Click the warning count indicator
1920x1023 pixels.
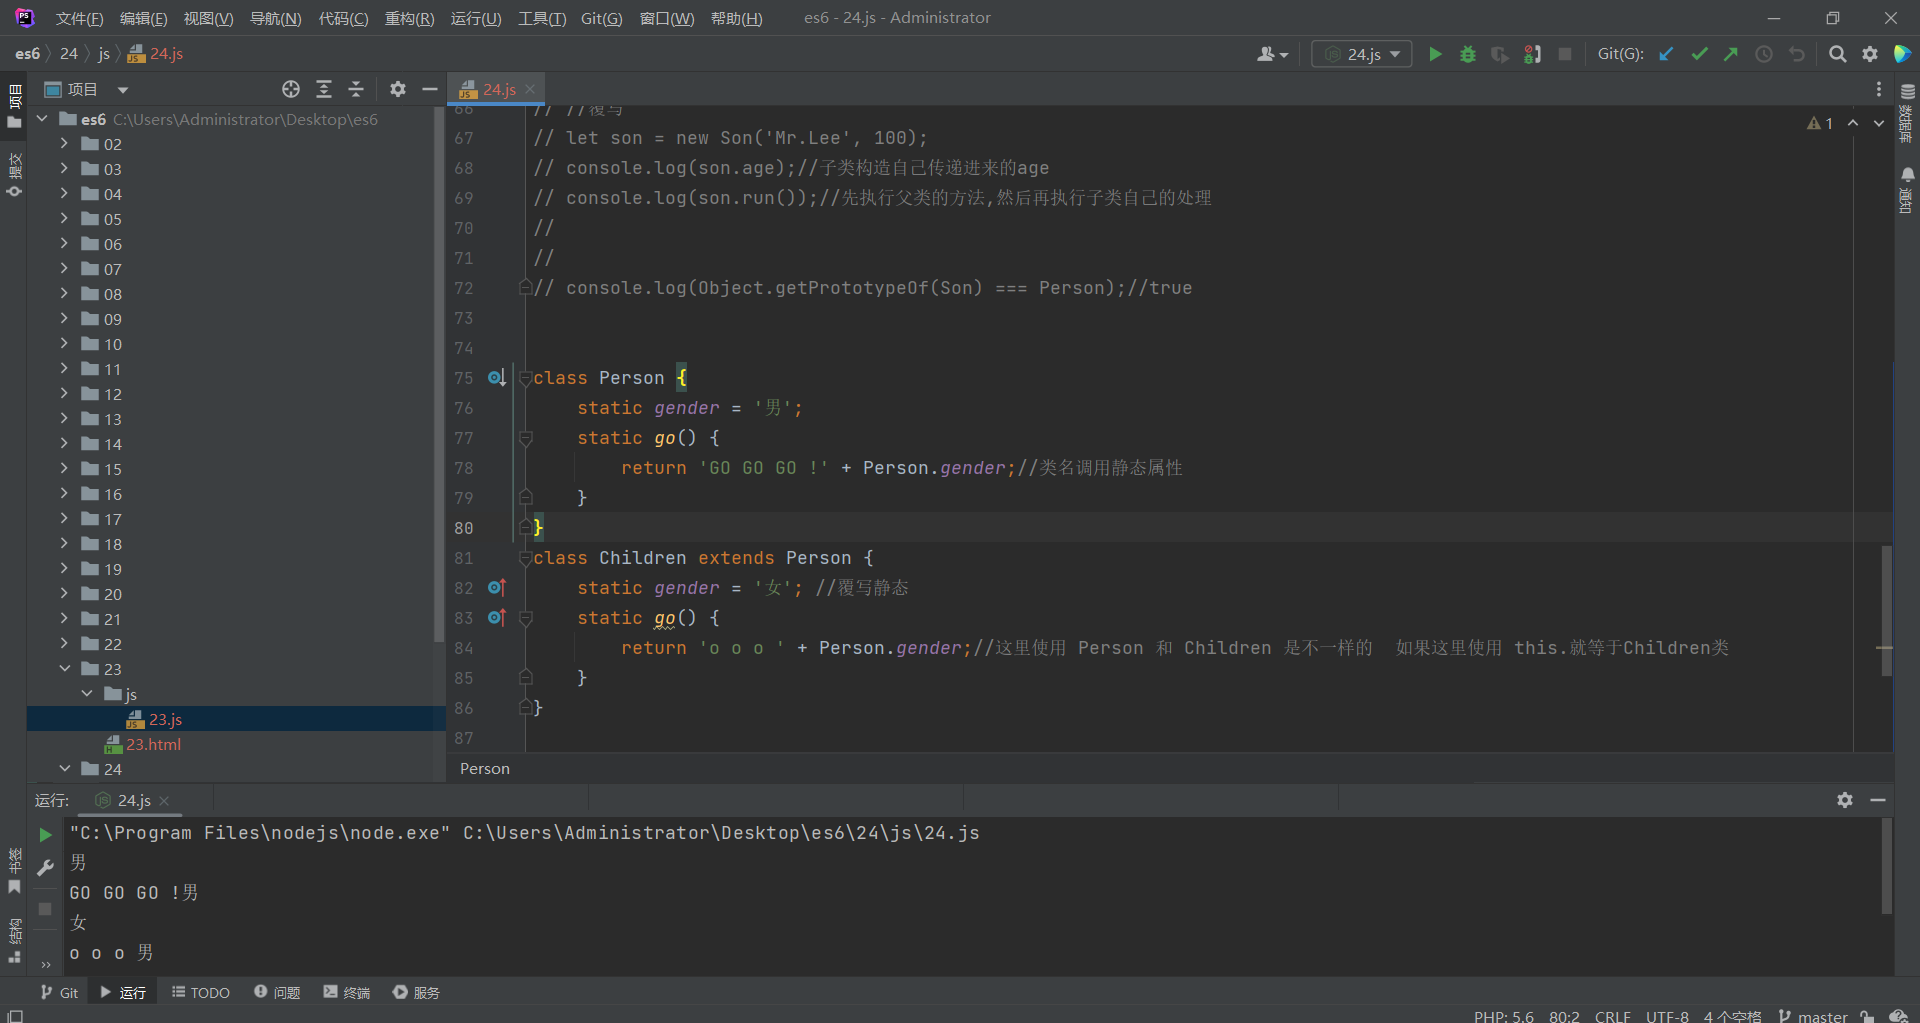point(1820,123)
